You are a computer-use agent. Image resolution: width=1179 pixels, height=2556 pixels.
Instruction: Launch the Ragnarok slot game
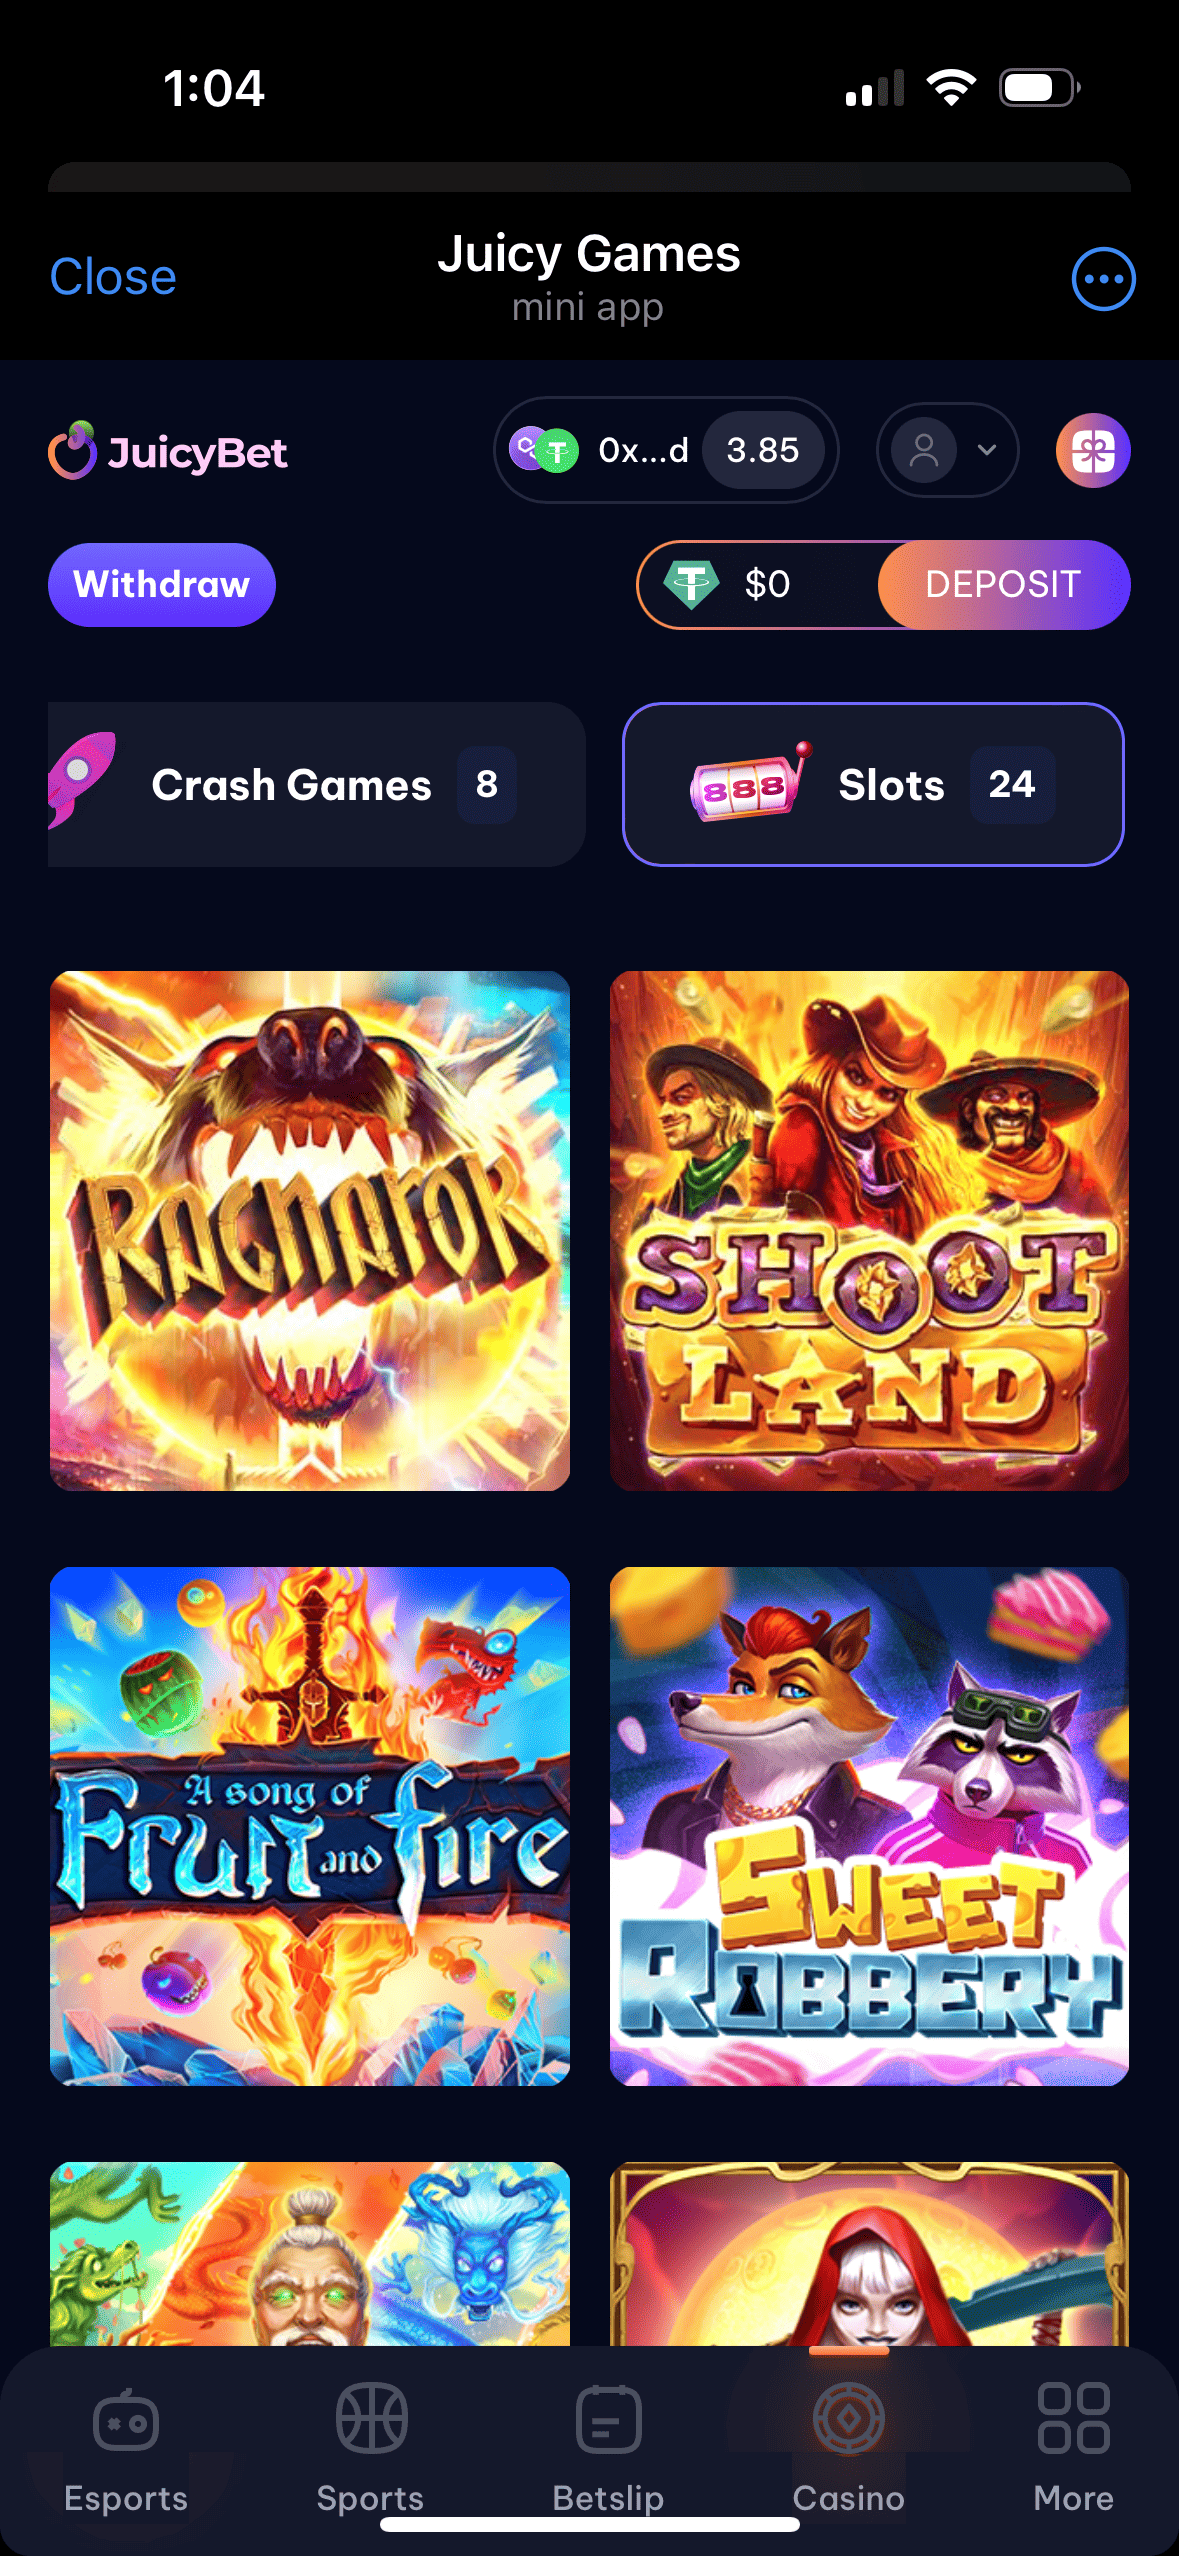[310, 1231]
